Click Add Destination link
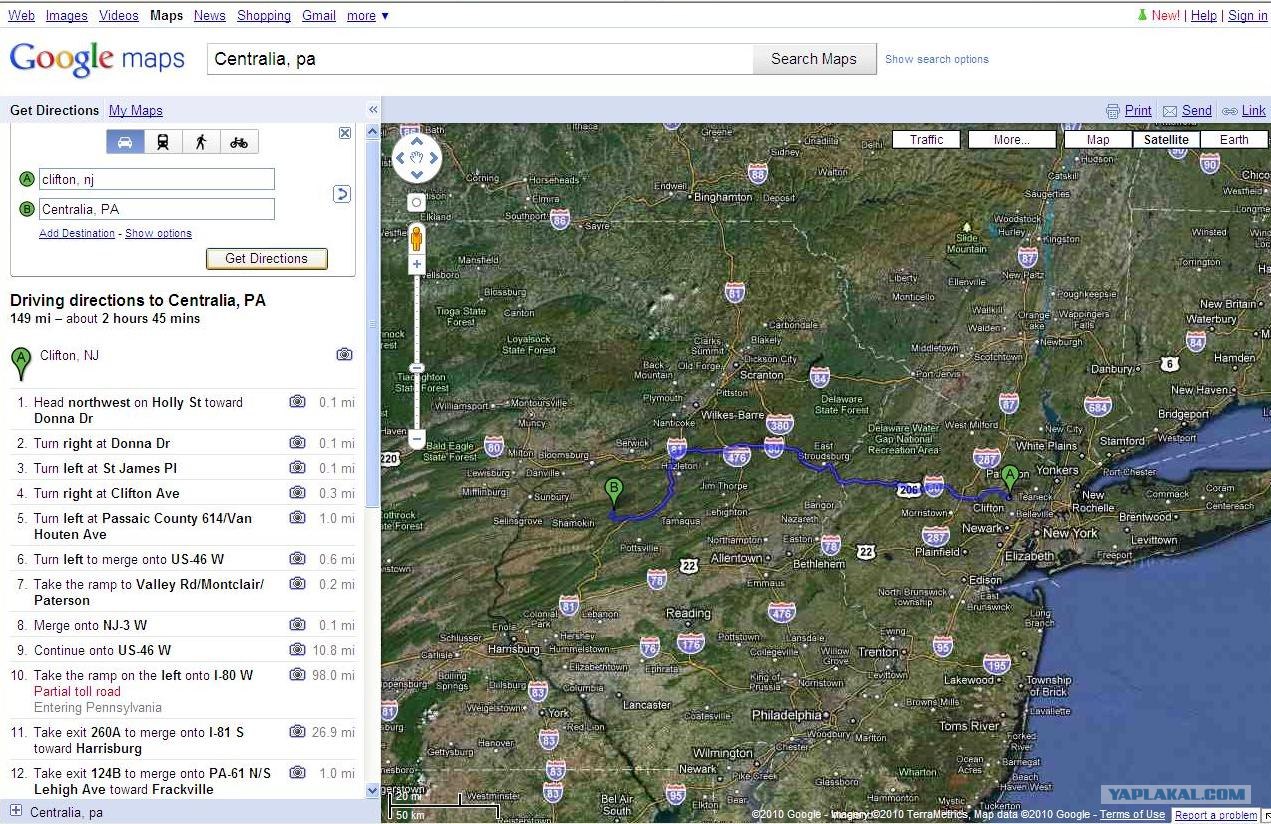 tap(77, 233)
